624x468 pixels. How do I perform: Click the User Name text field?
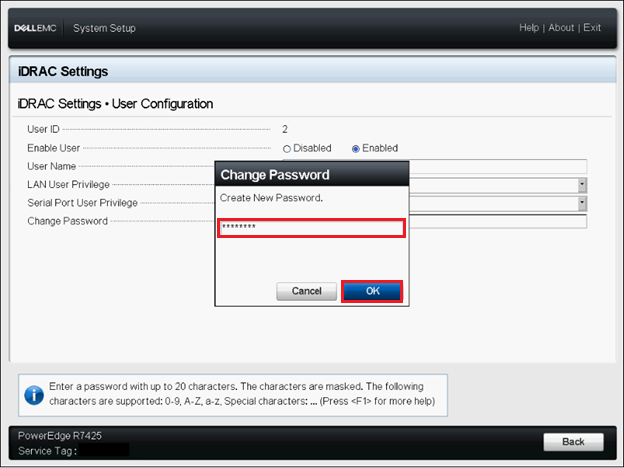[x=497, y=166]
